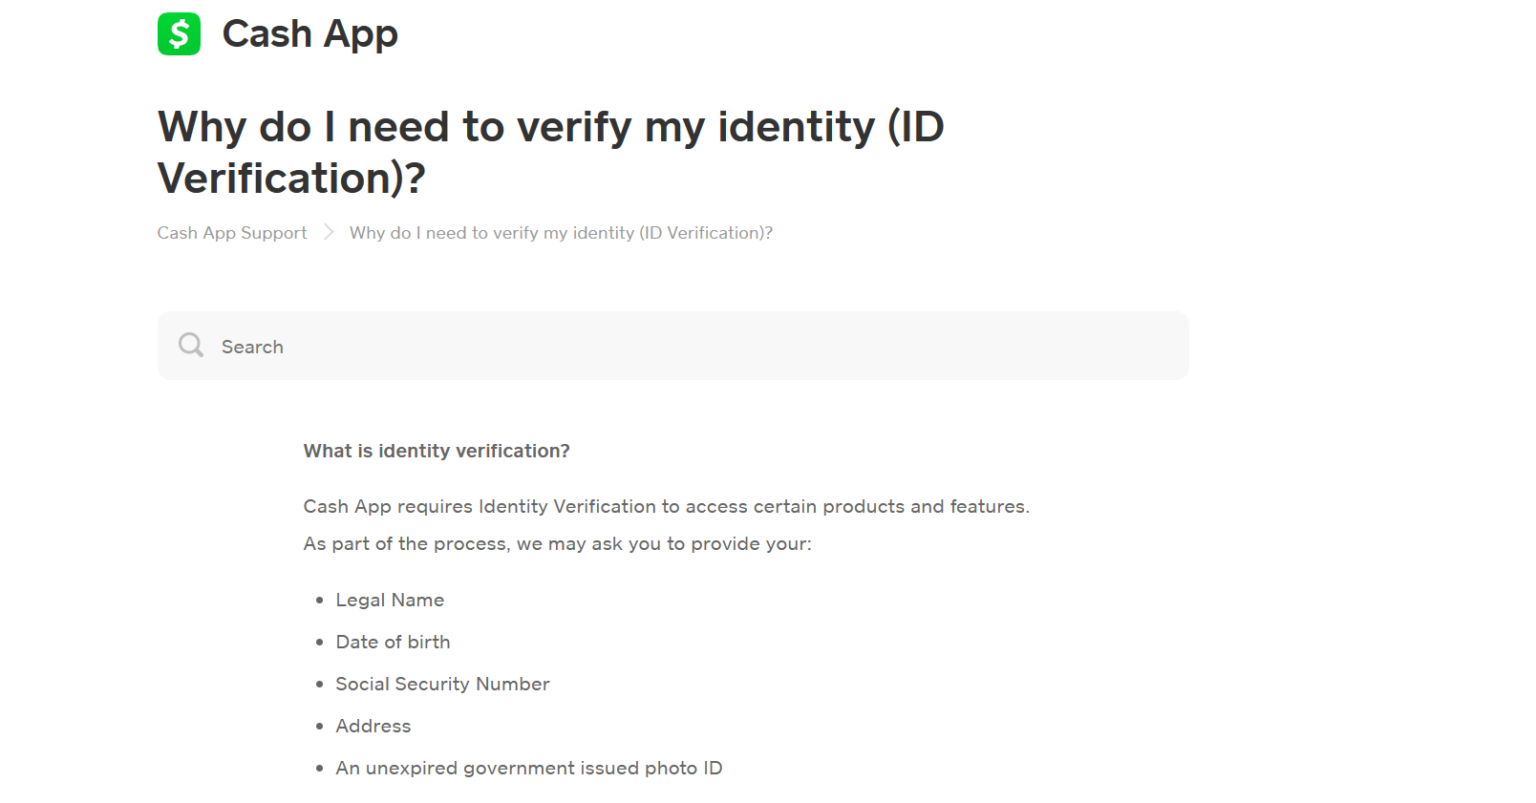Focus the Search input field

coord(673,346)
